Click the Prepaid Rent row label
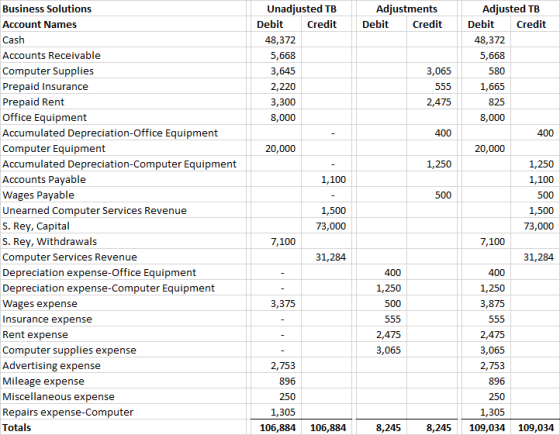The height and width of the screenshot is (435, 560). point(33,102)
